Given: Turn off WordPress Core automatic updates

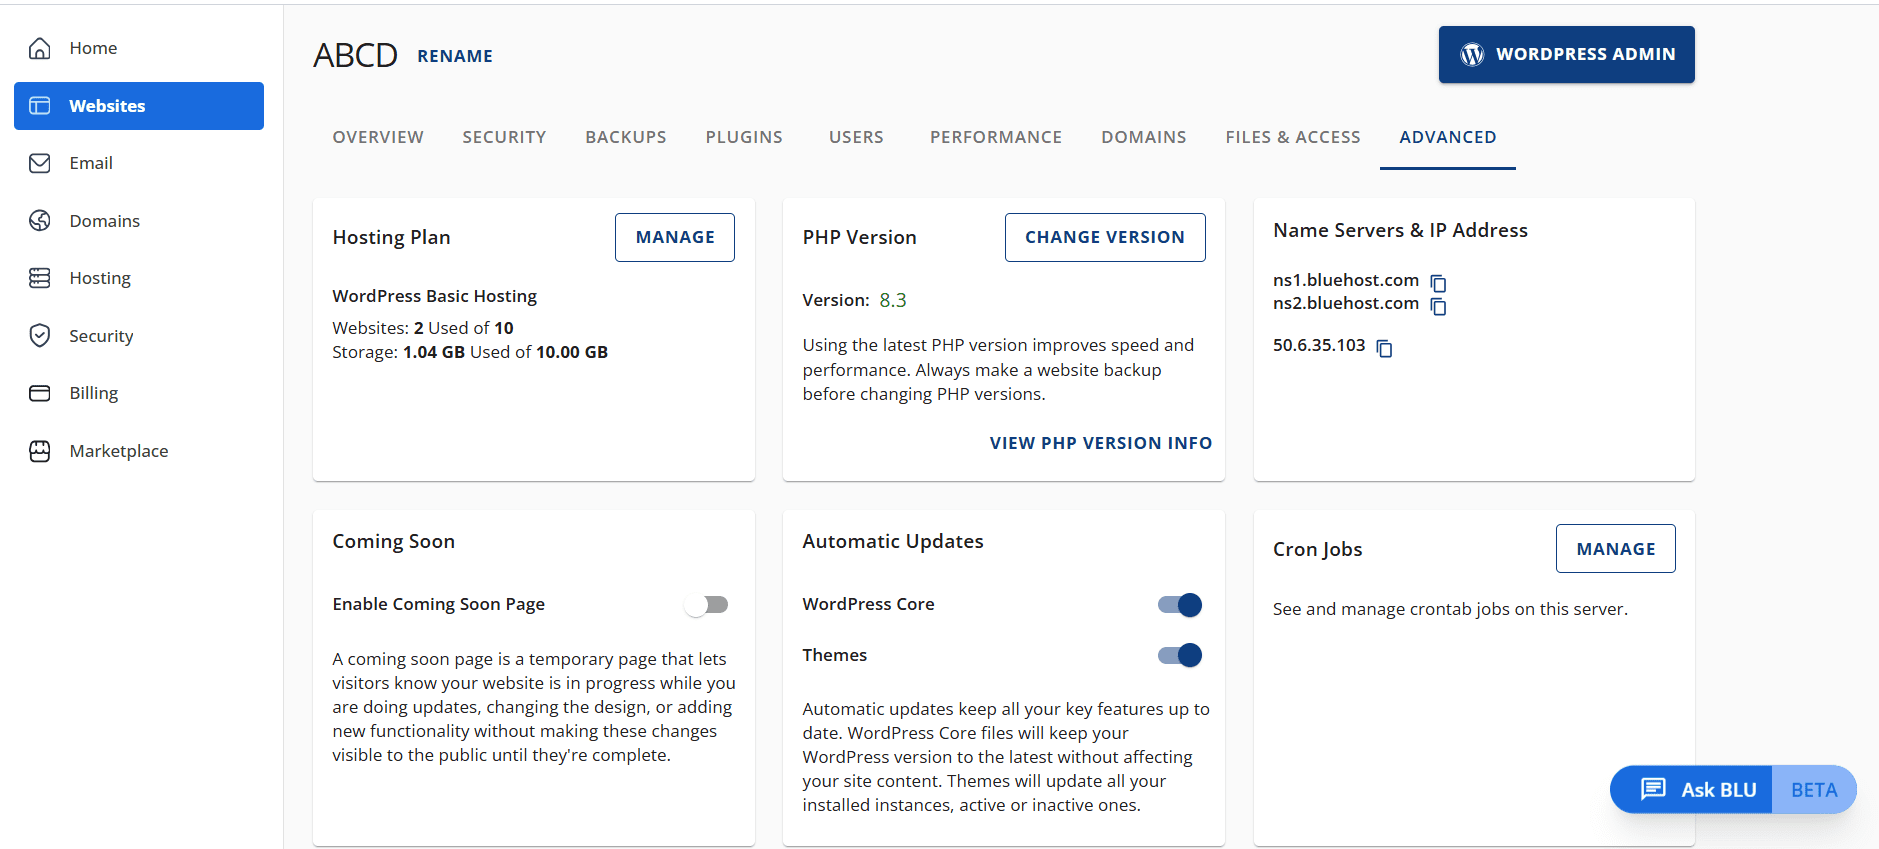Looking at the screenshot, I should (1179, 605).
